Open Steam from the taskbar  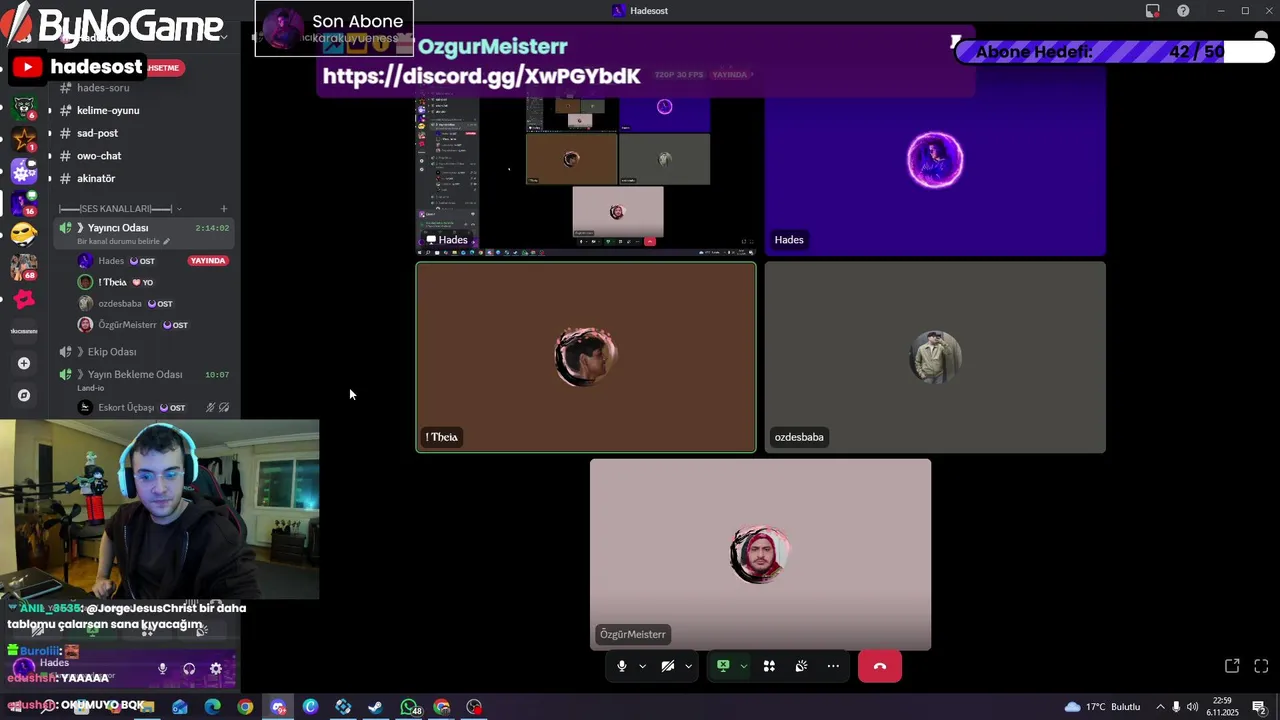click(375, 707)
